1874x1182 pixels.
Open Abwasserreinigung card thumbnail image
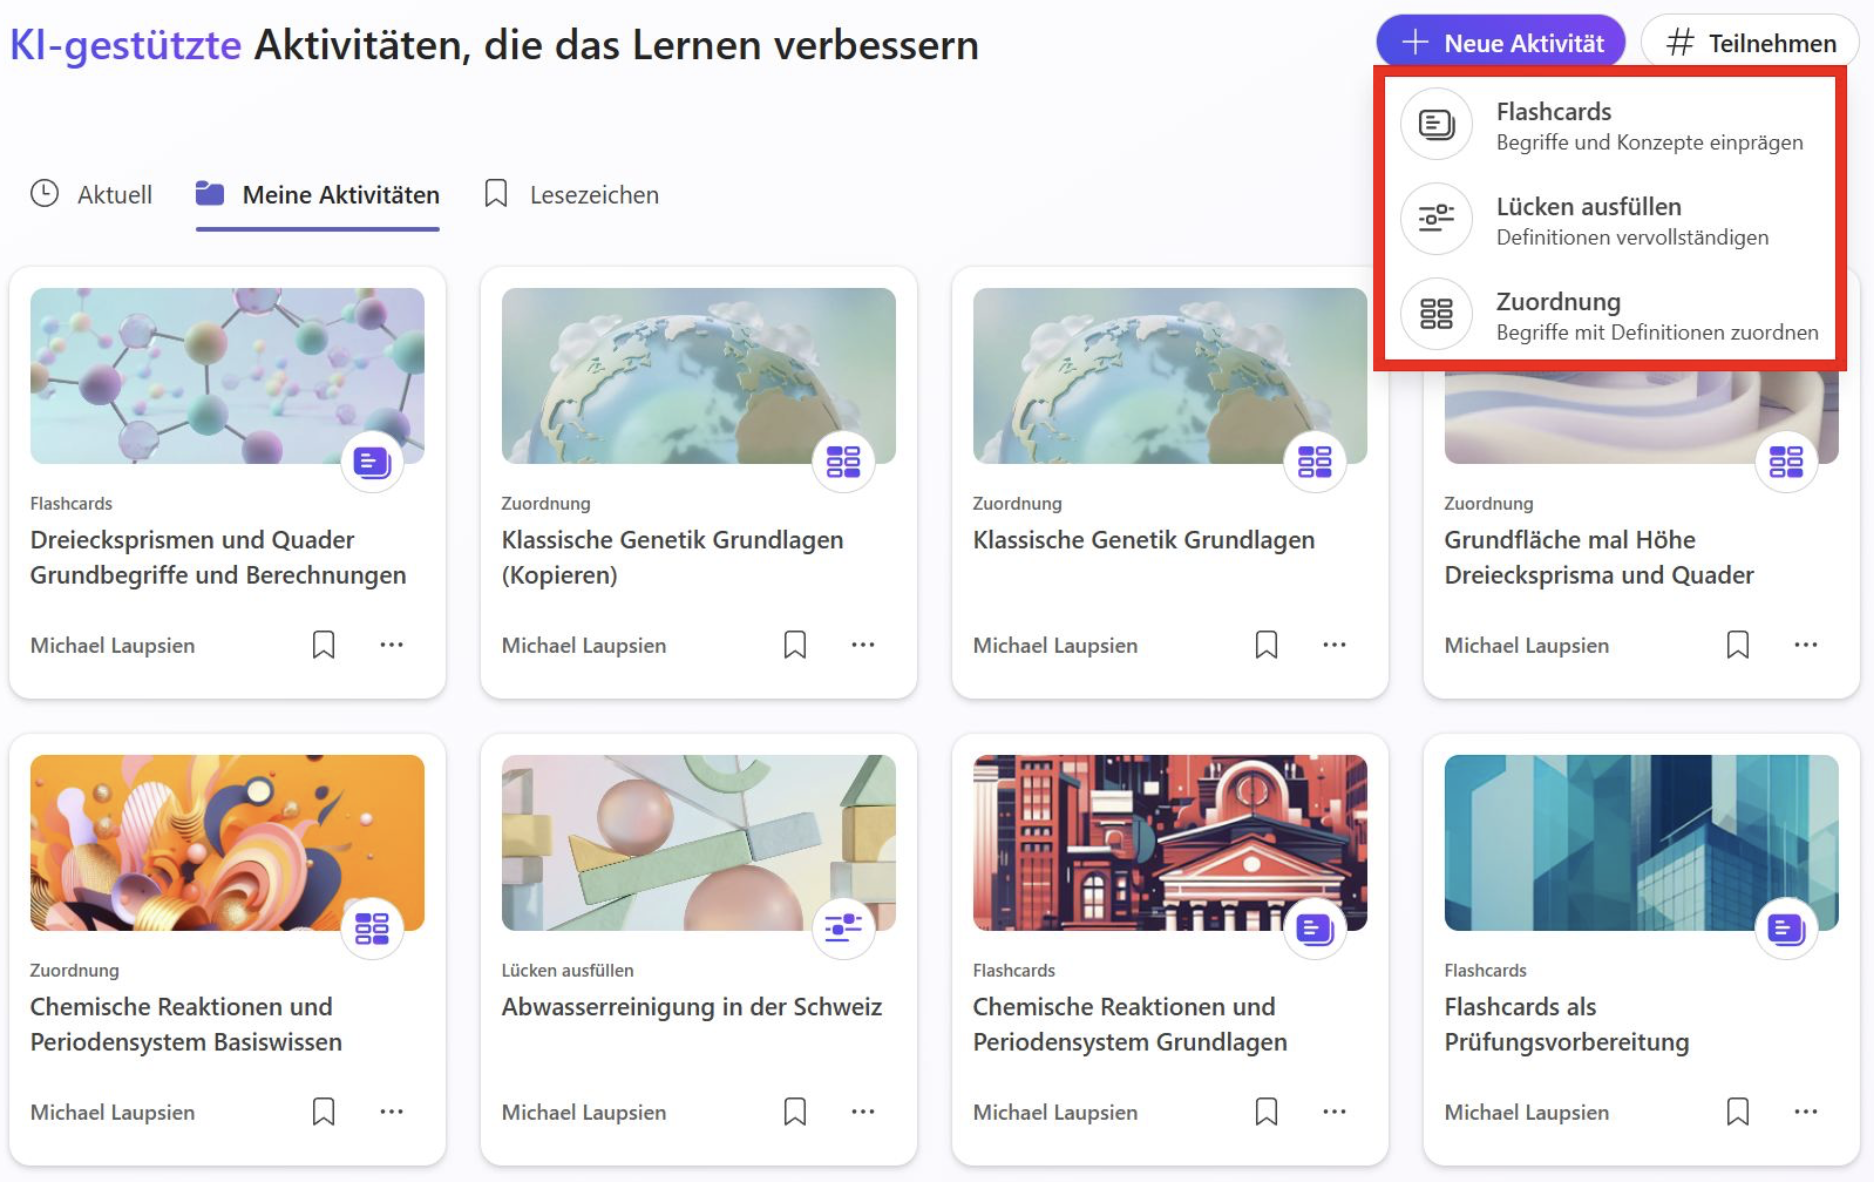[x=698, y=843]
